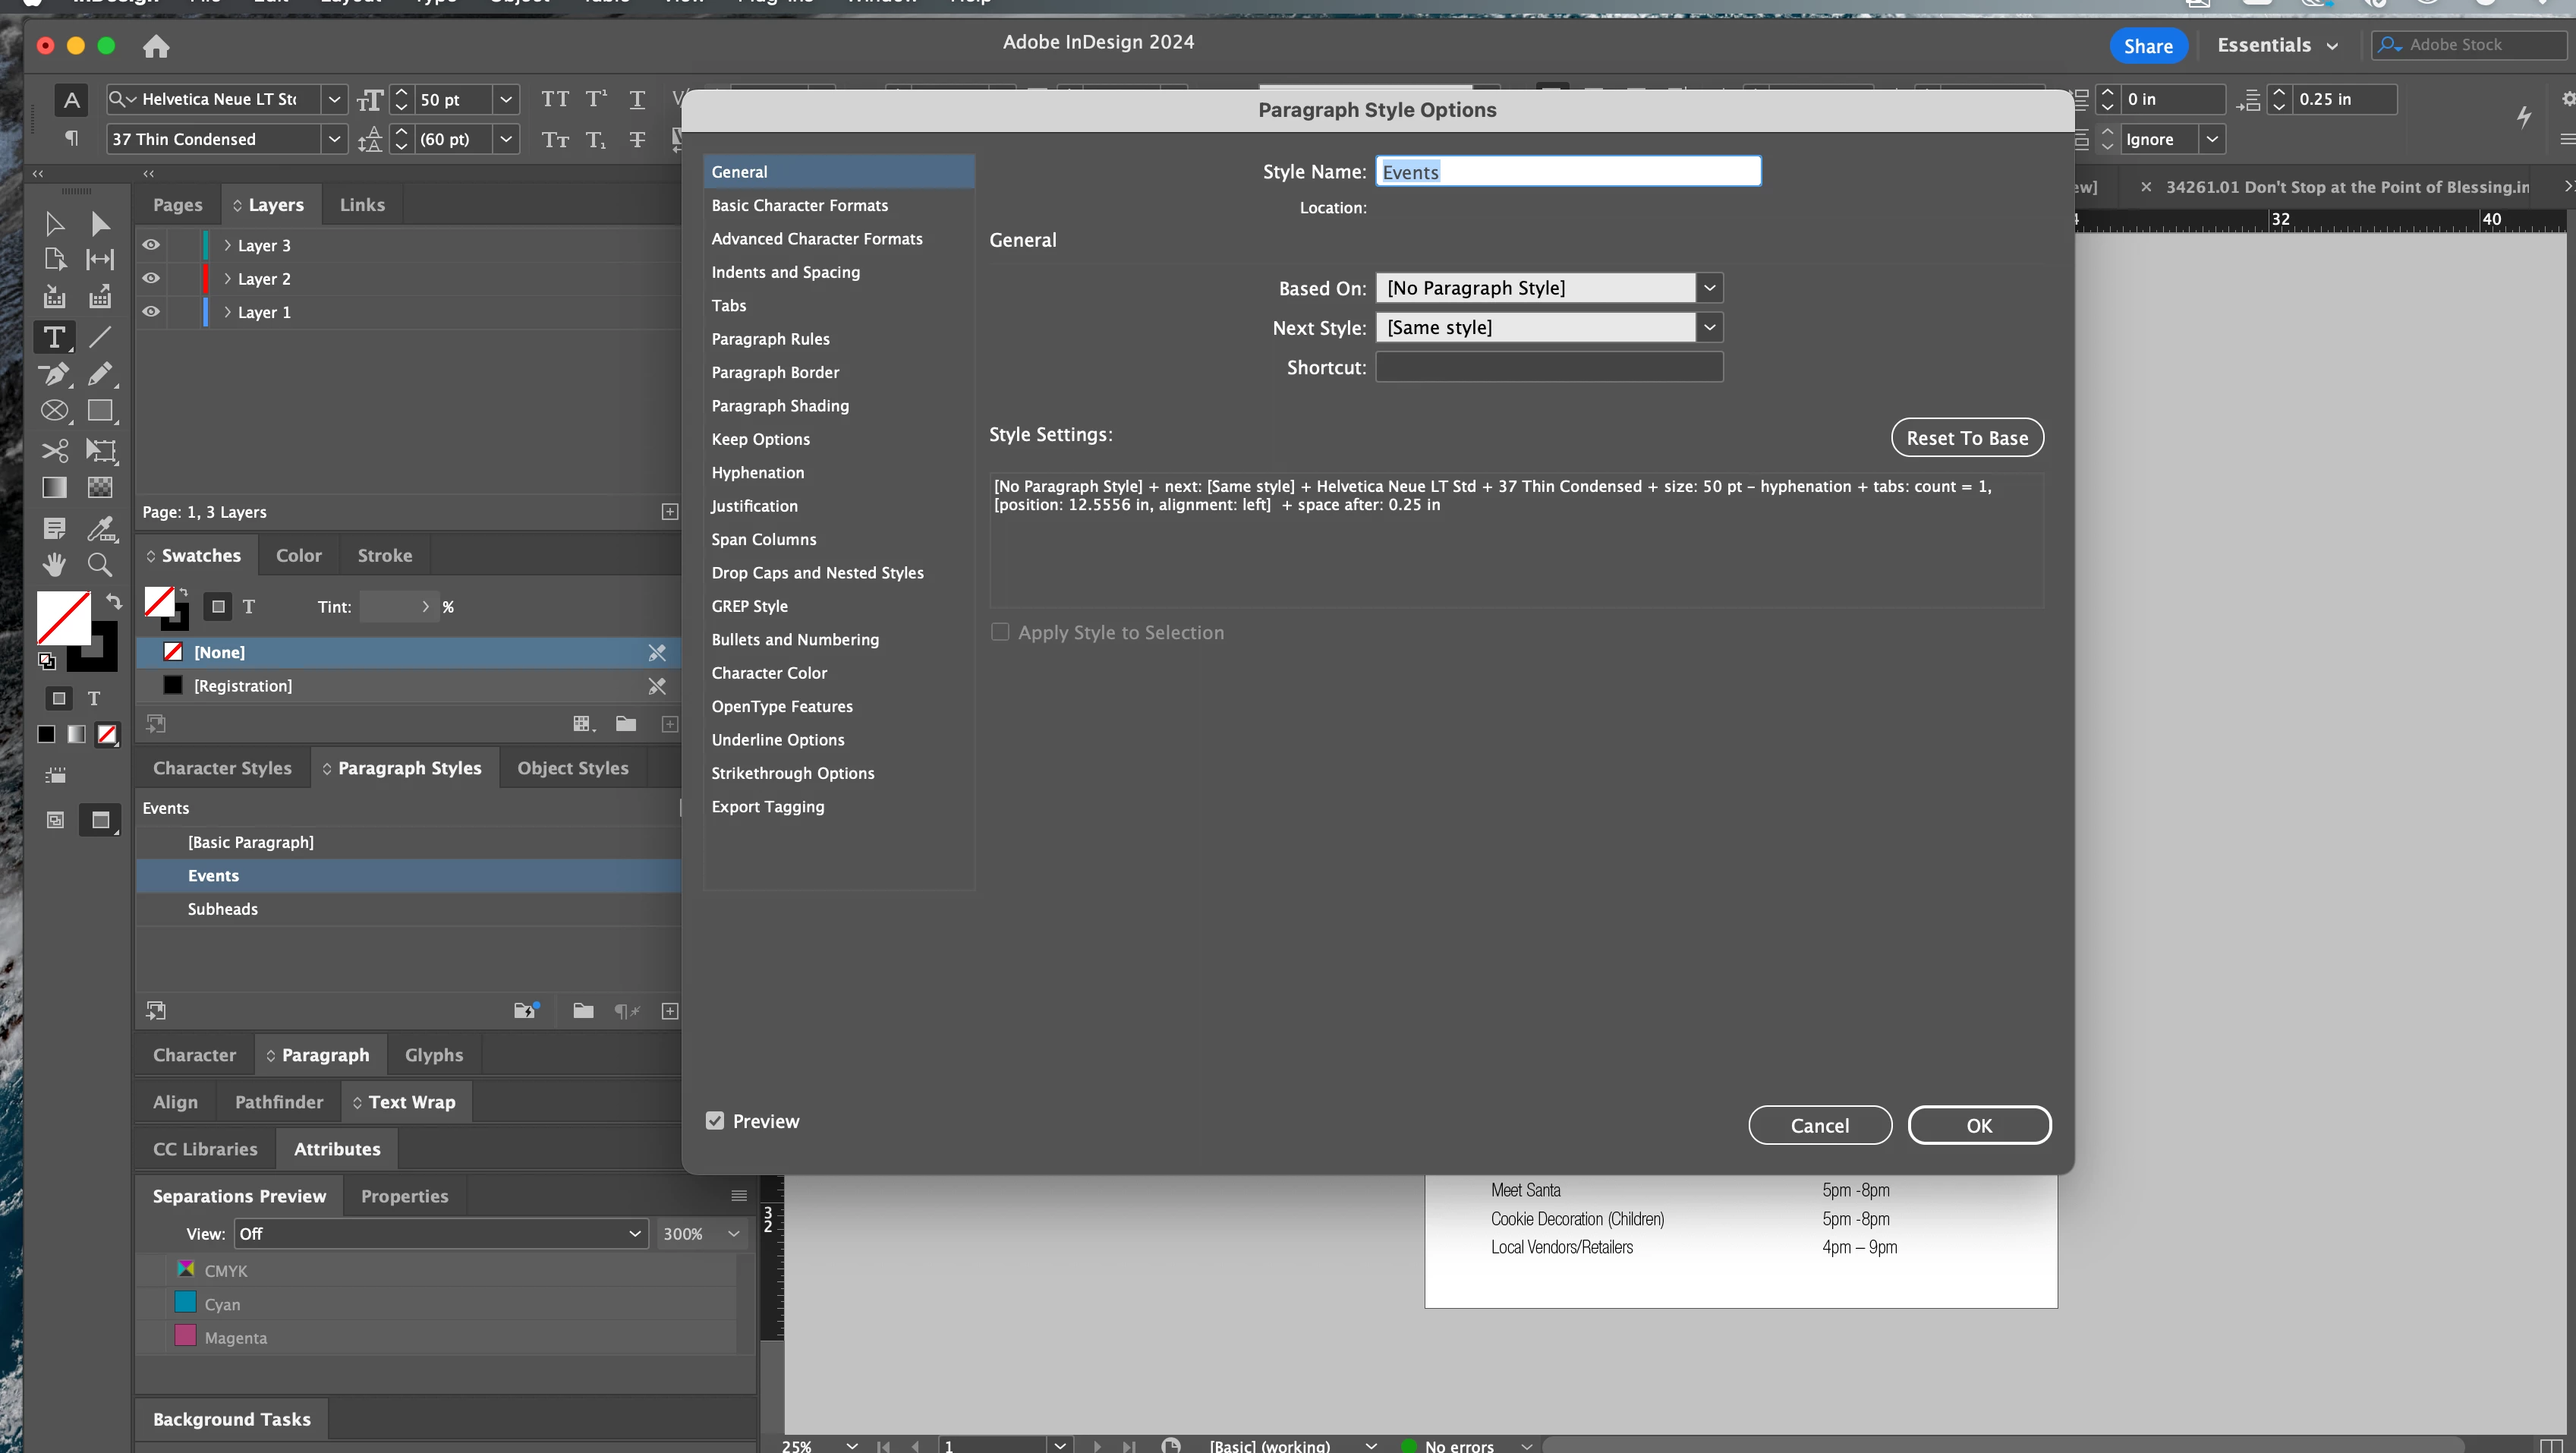Open the Next Style dropdown
The image size is (2576, 1453).
coord(1709,328)
